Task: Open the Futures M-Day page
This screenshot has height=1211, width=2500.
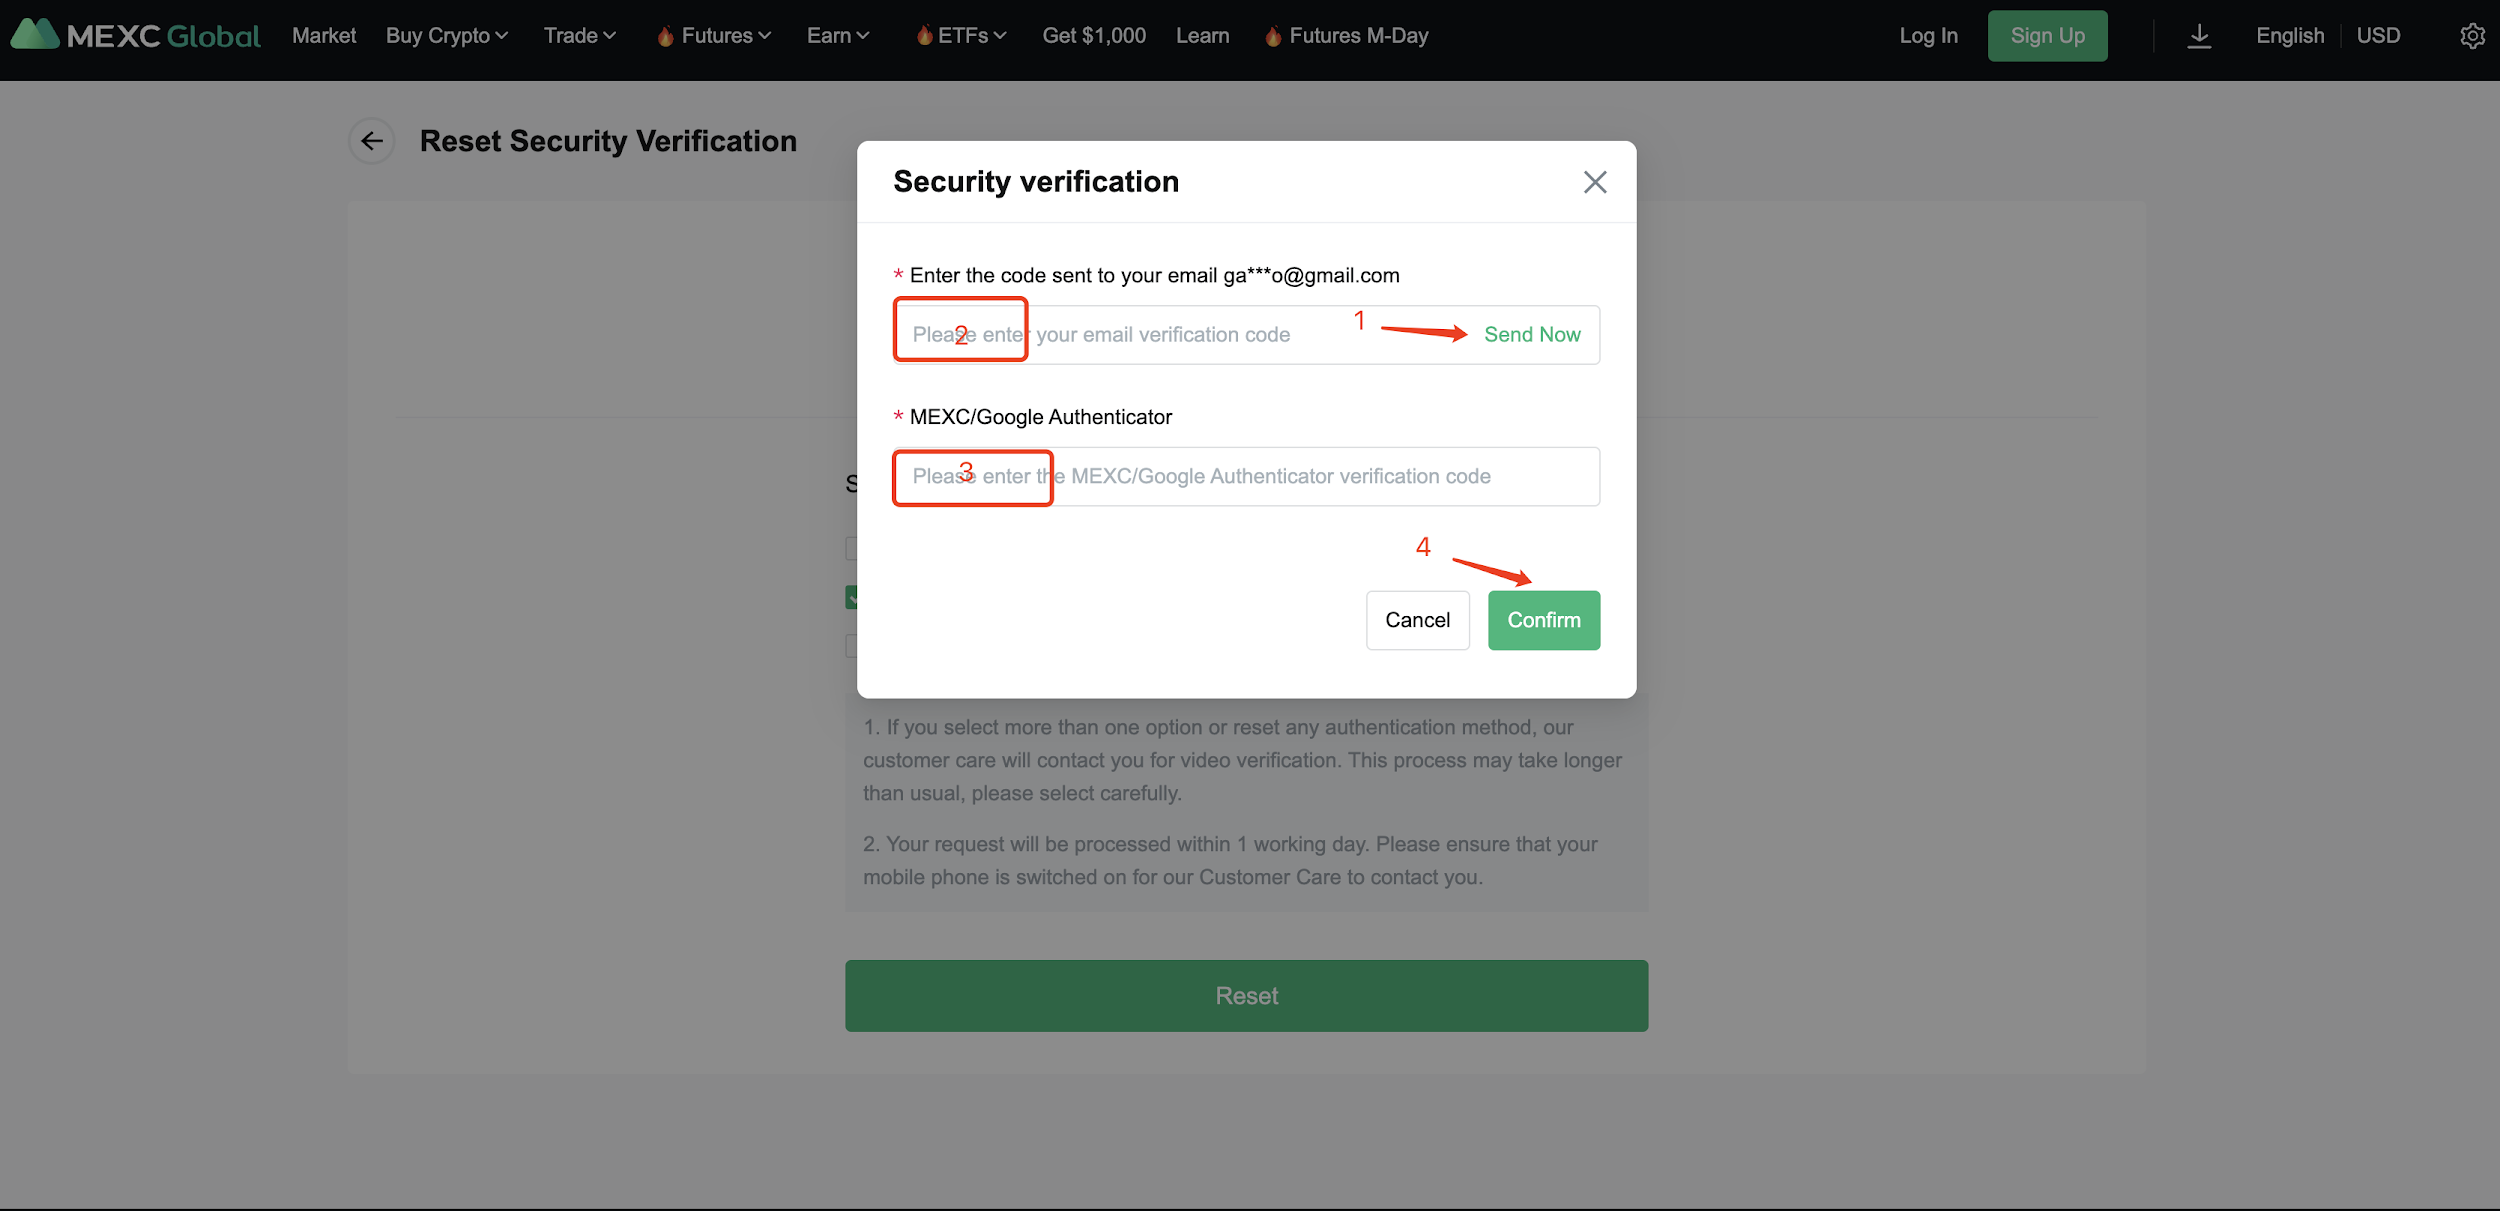Action: [x=1358, y=36]
